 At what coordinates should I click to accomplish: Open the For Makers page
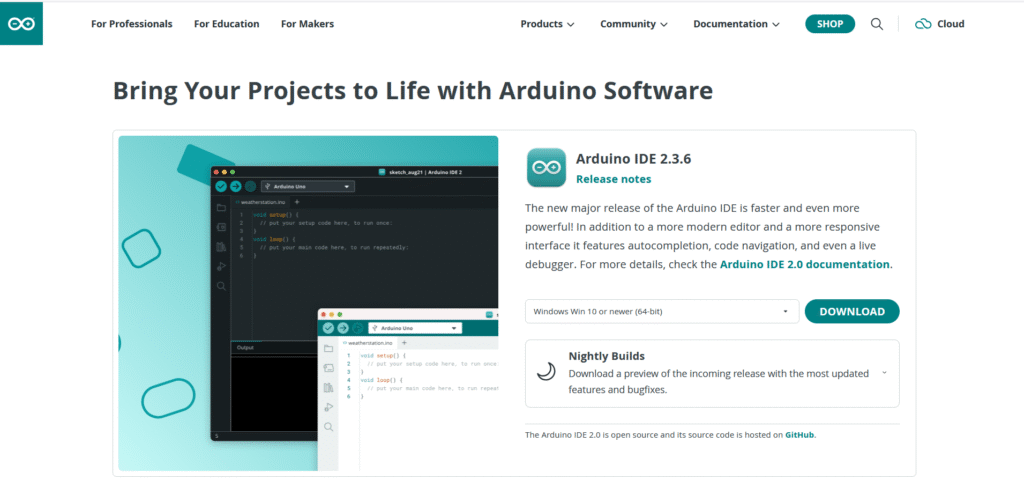(308, 24)
